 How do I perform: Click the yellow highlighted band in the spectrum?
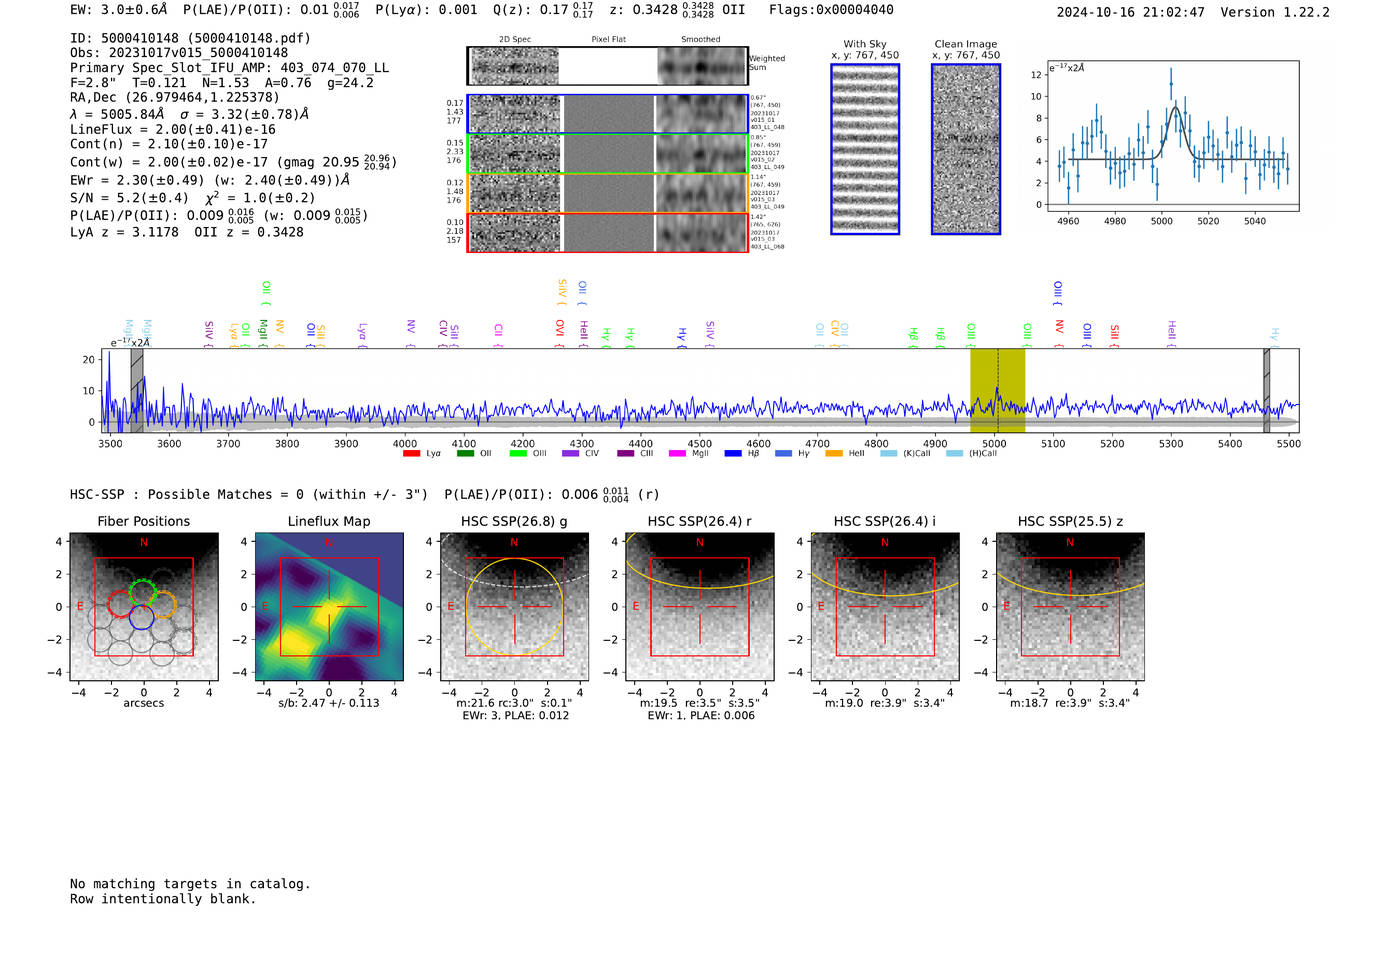click(998, 390)
